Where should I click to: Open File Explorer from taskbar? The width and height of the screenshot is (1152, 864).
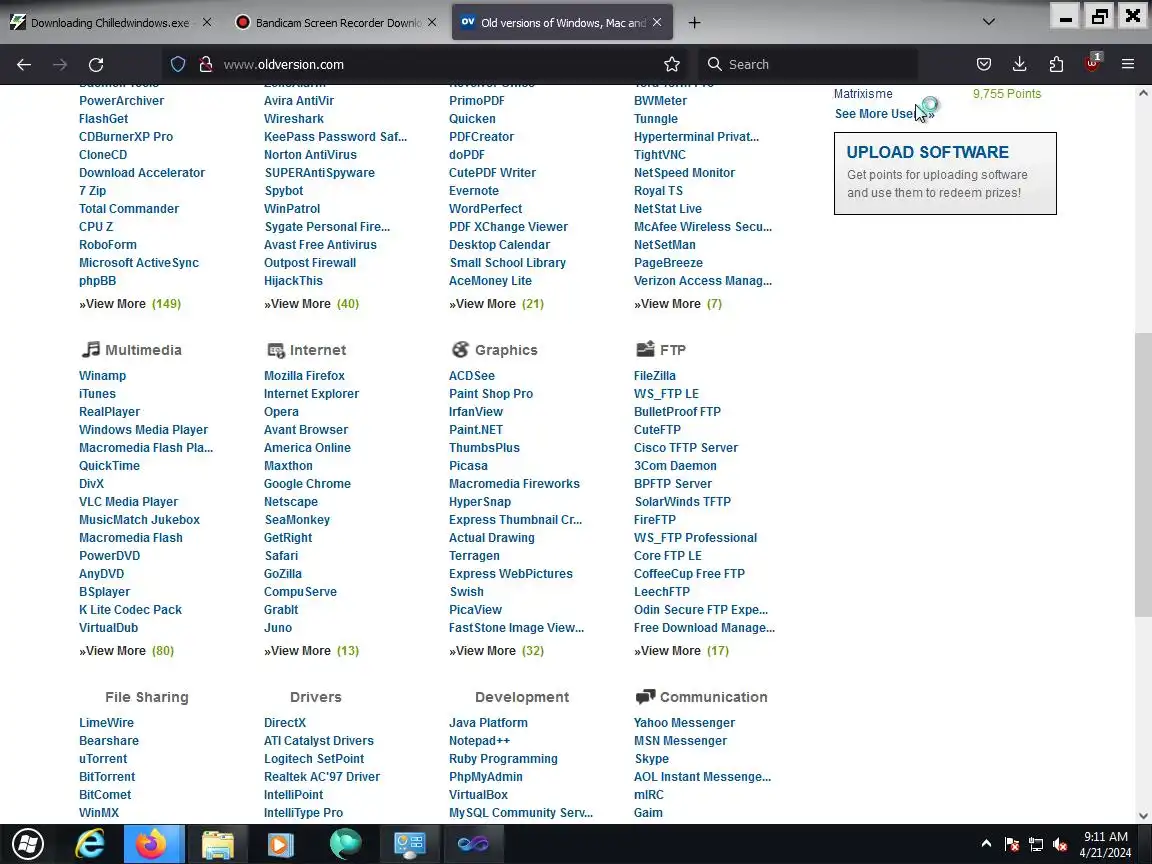tap(217, 844)
